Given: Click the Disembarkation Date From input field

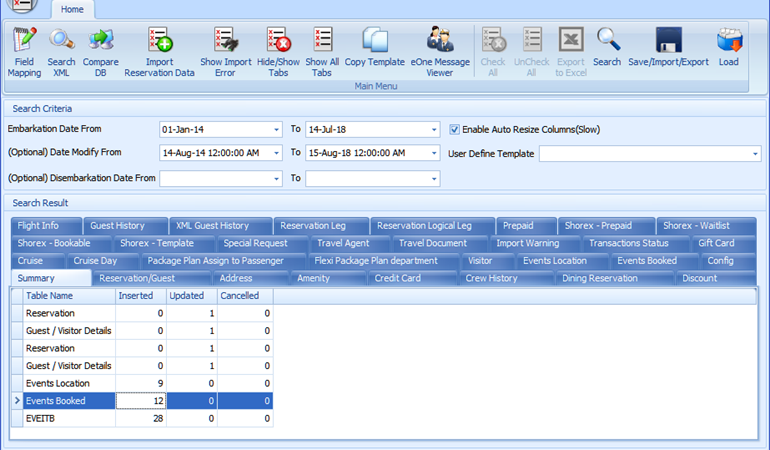Looking at the screenshot, I should pyautogui.click(x=215, y=179).
